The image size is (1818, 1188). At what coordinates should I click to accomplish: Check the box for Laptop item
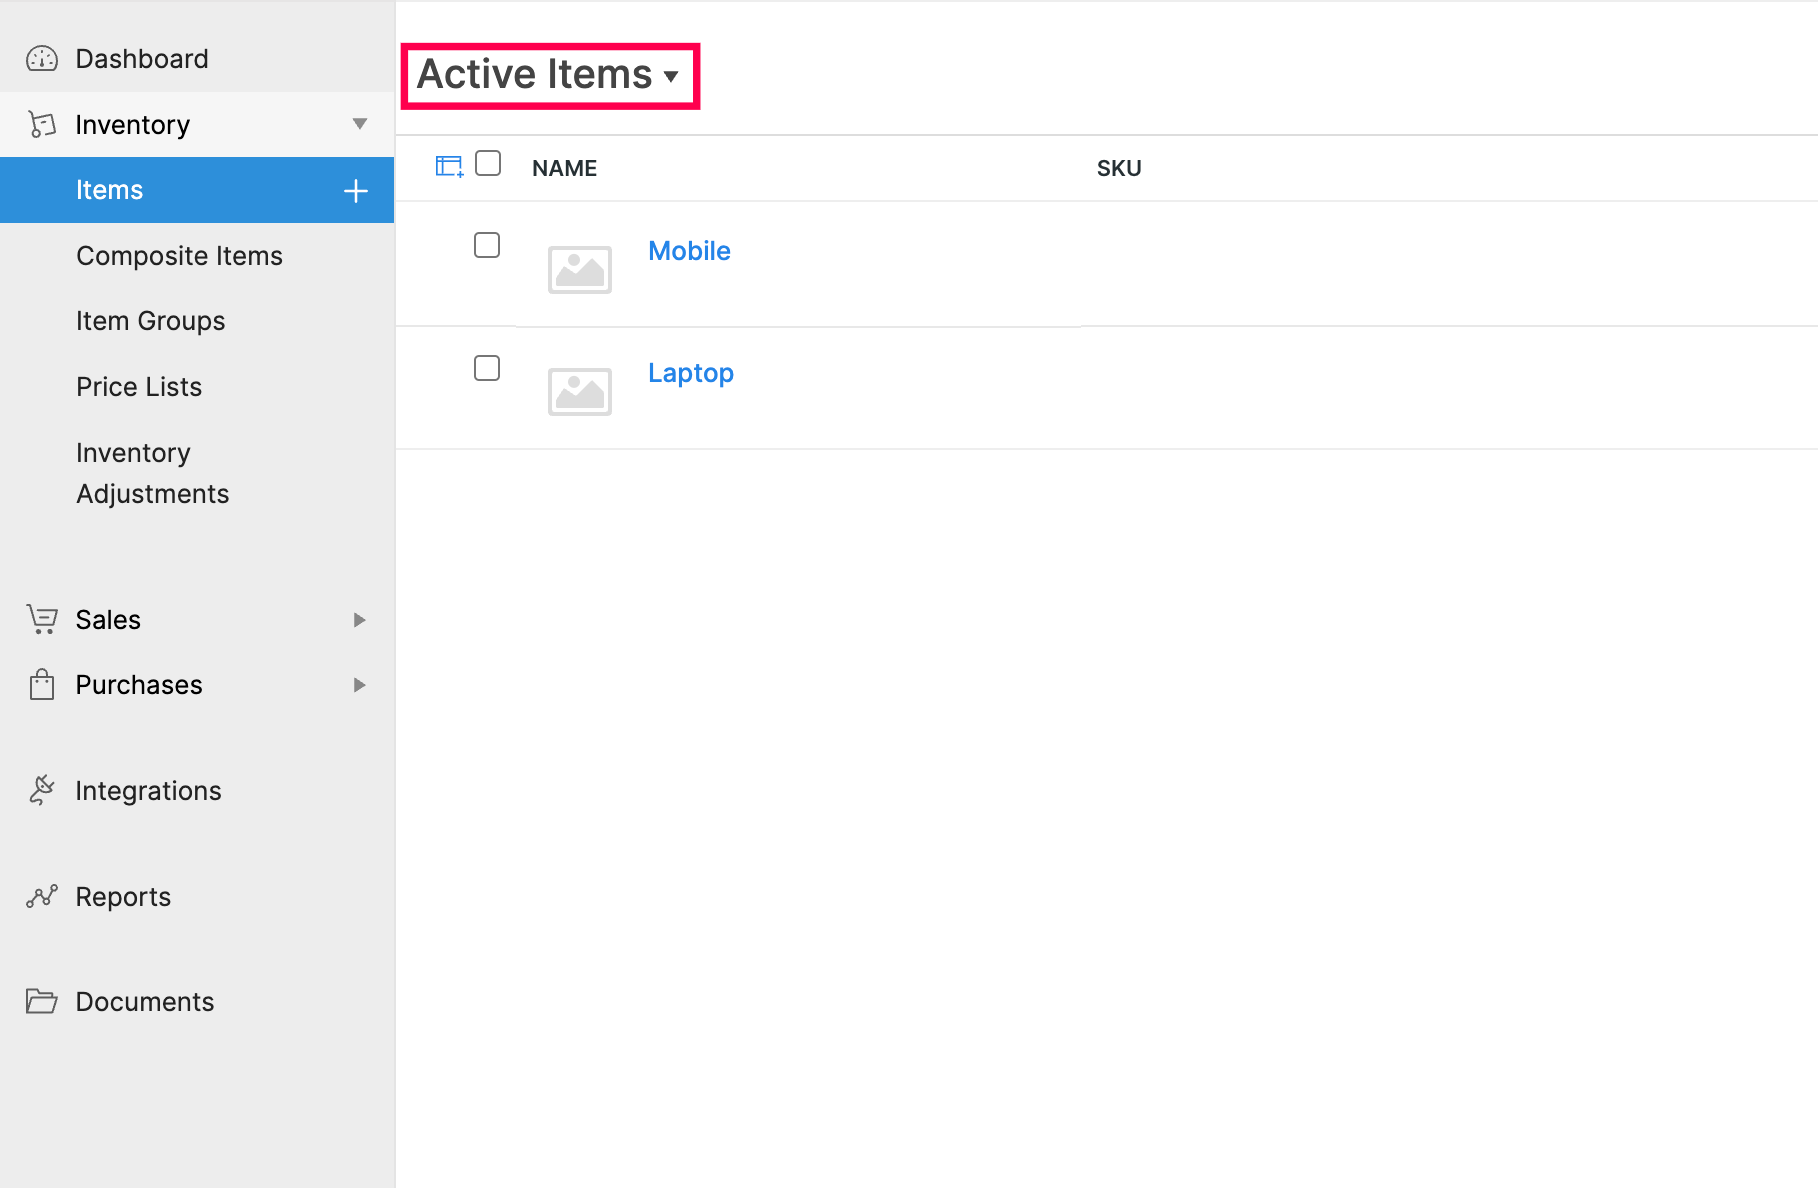(x=487, y=368)
